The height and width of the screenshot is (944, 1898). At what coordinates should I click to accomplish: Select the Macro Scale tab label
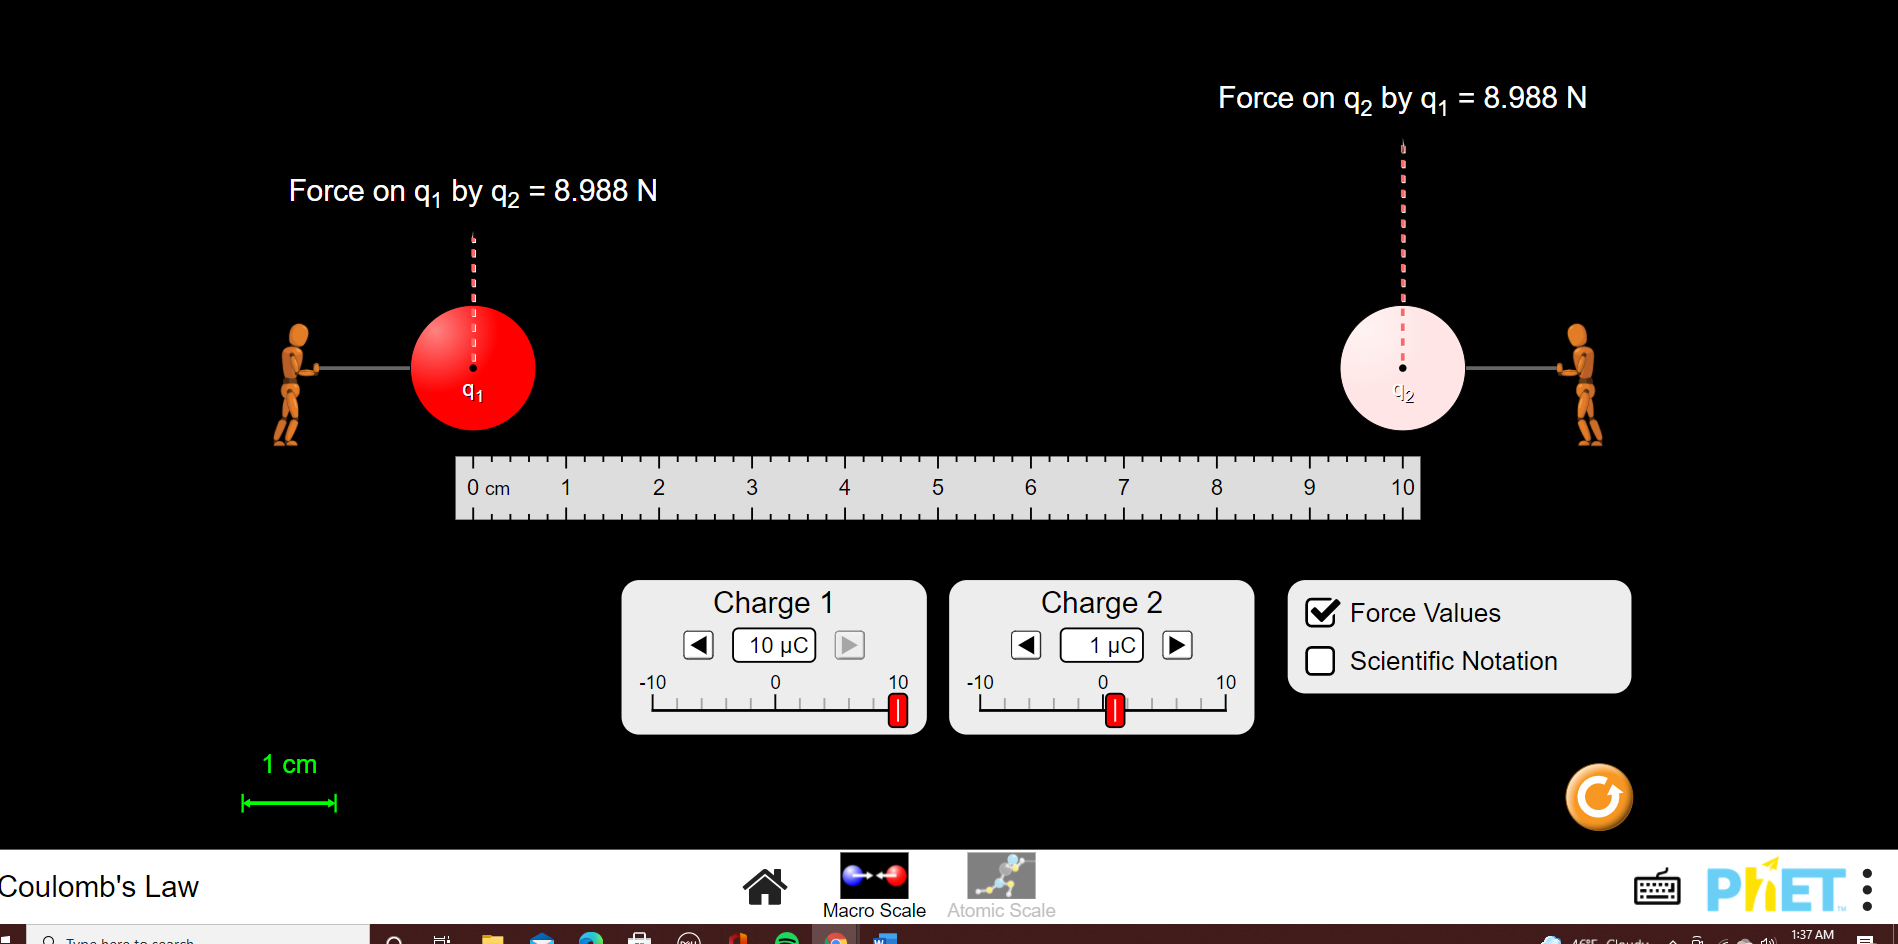pos(874,910)
